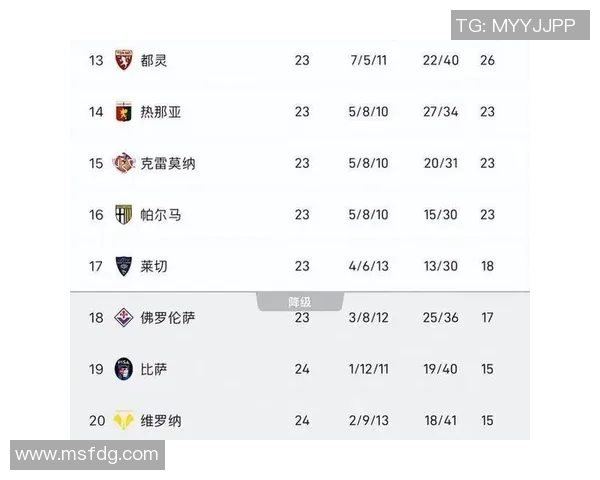
Task: Click 帕尔马's 5/8/10 record cell
Action: coord(368,214)
